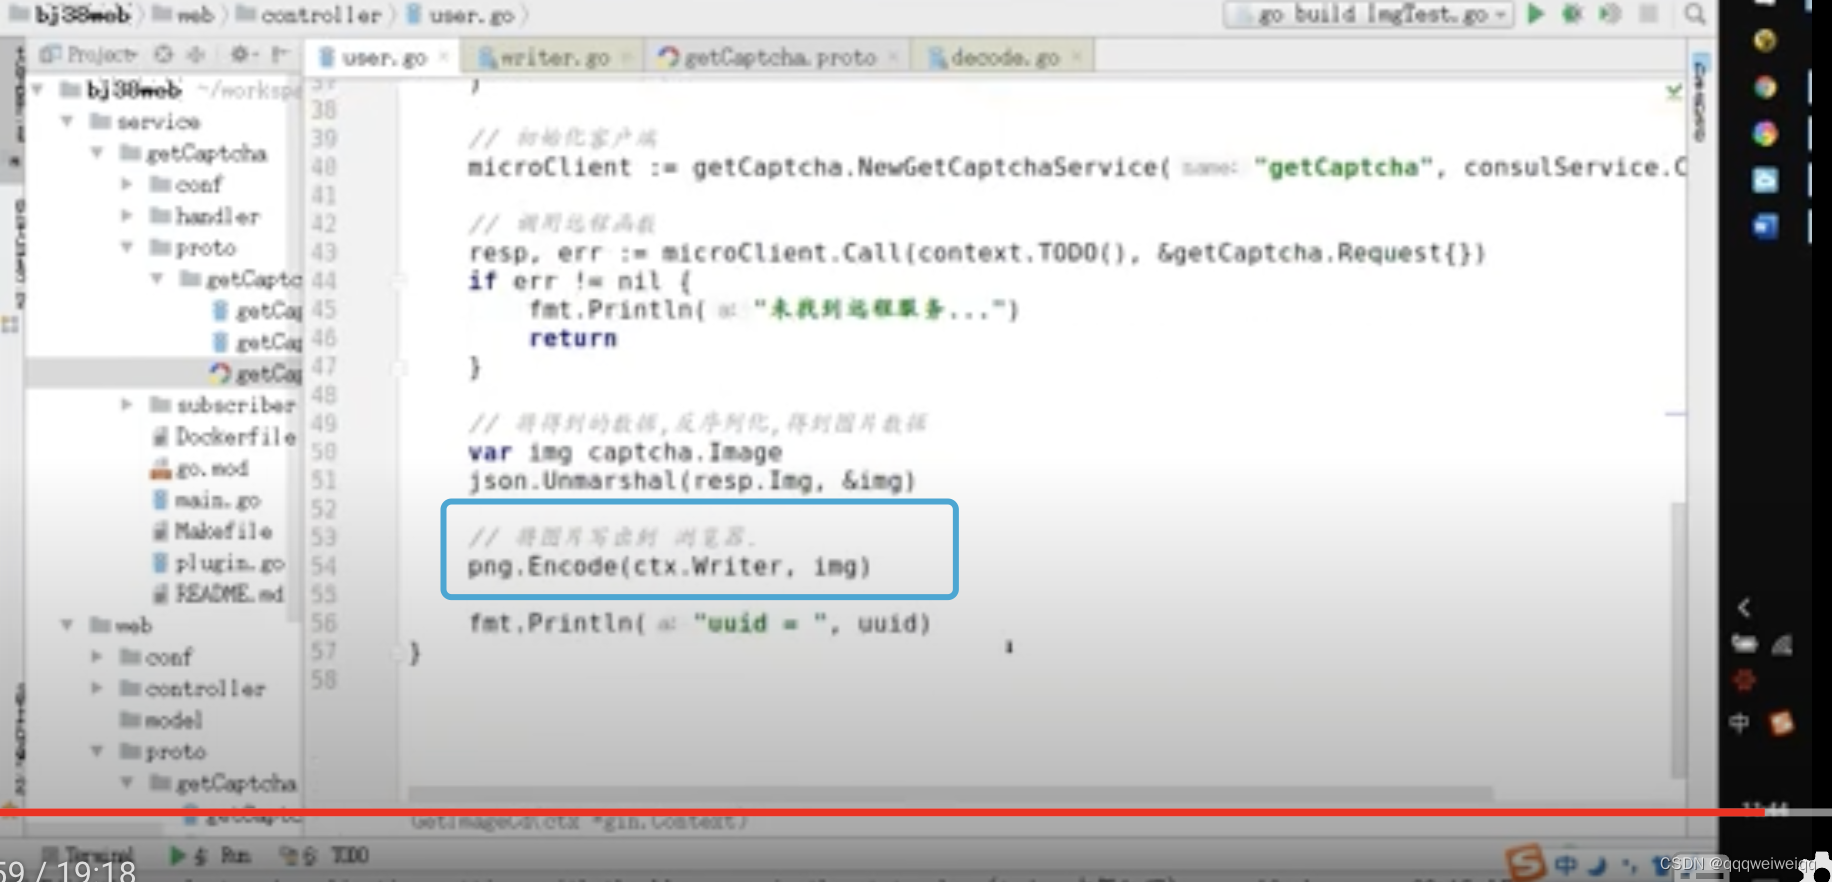1832x882 pixels.
Task: Click the left-pointing arrow in the right dark panel
Action: click(1744, 607)
